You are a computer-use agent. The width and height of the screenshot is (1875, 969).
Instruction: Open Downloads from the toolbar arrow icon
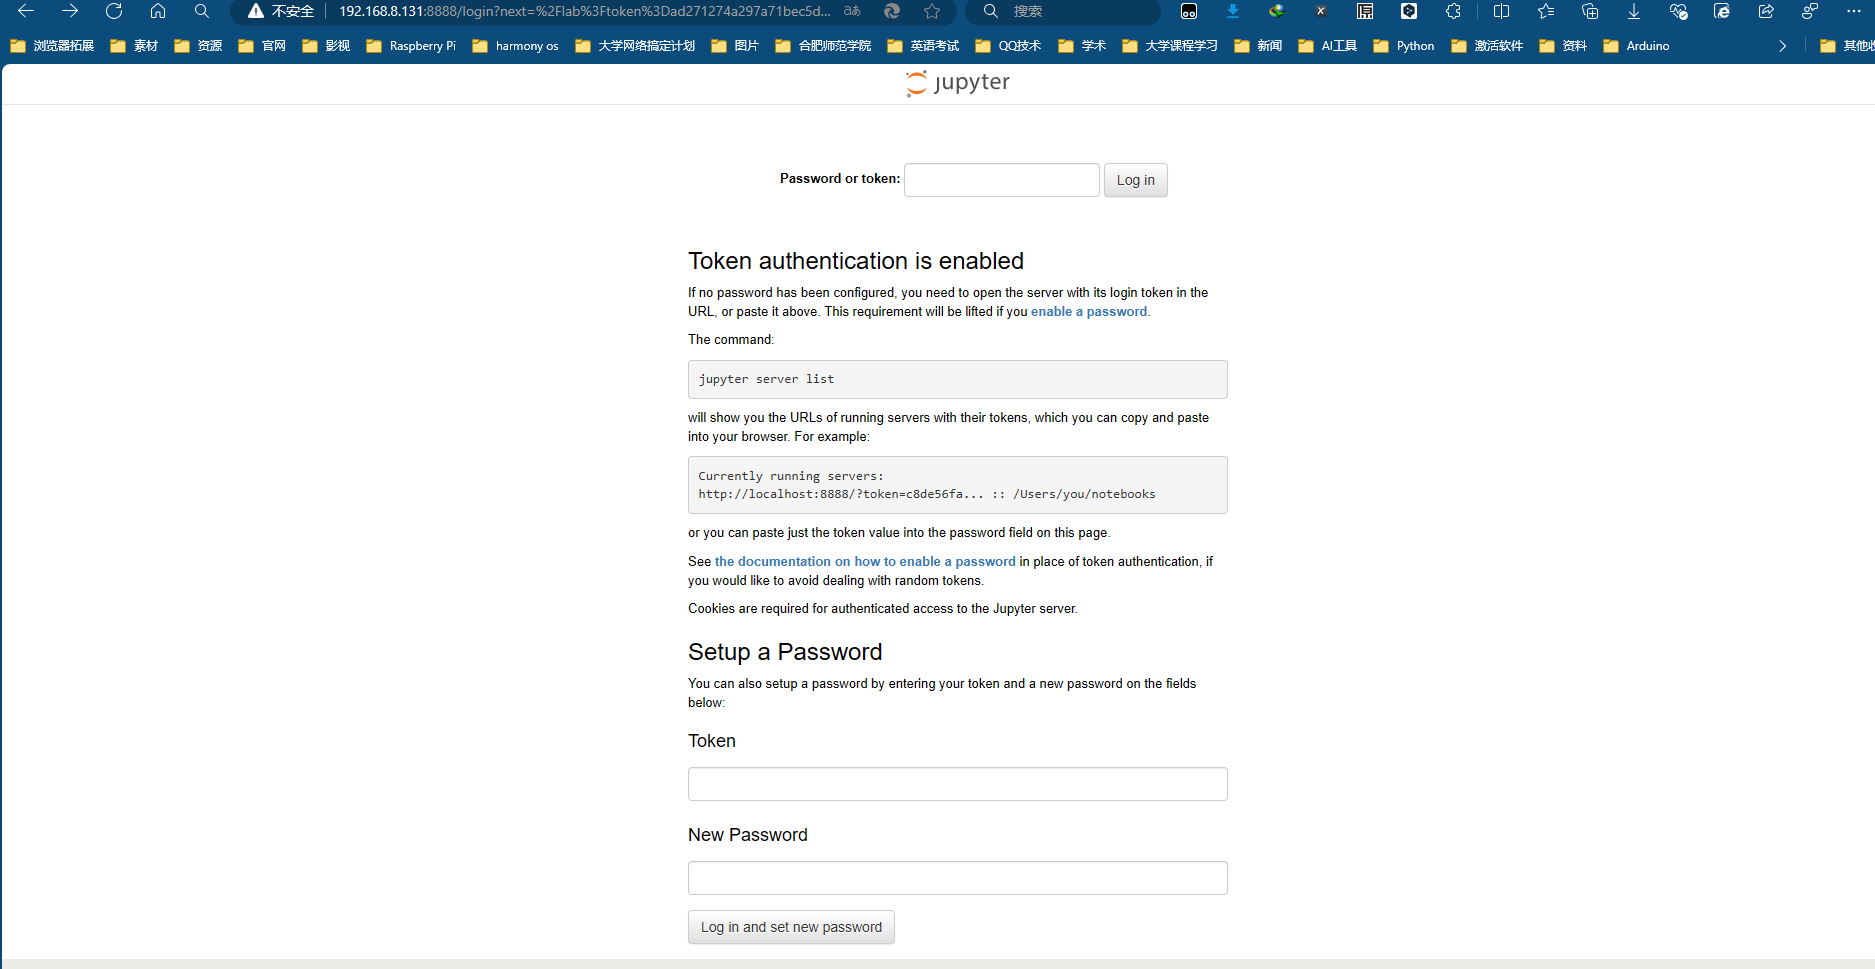1633,11
